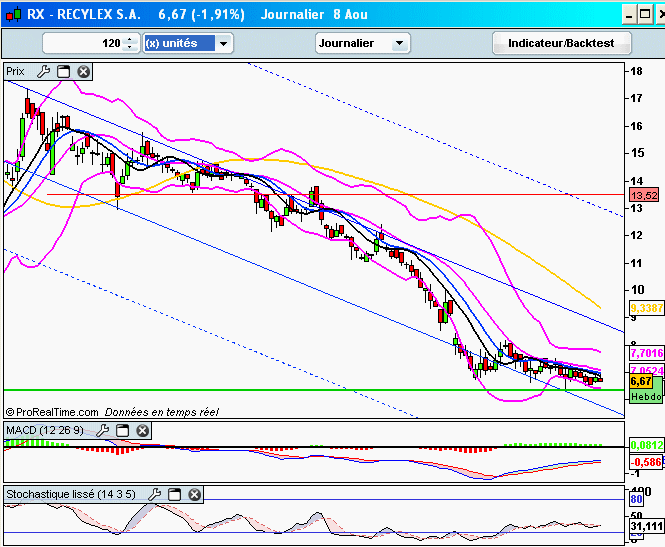Viewport: 665px width, 547px height.
Task: Close the Stochastique lissé panel
Action: coord(194,494)
